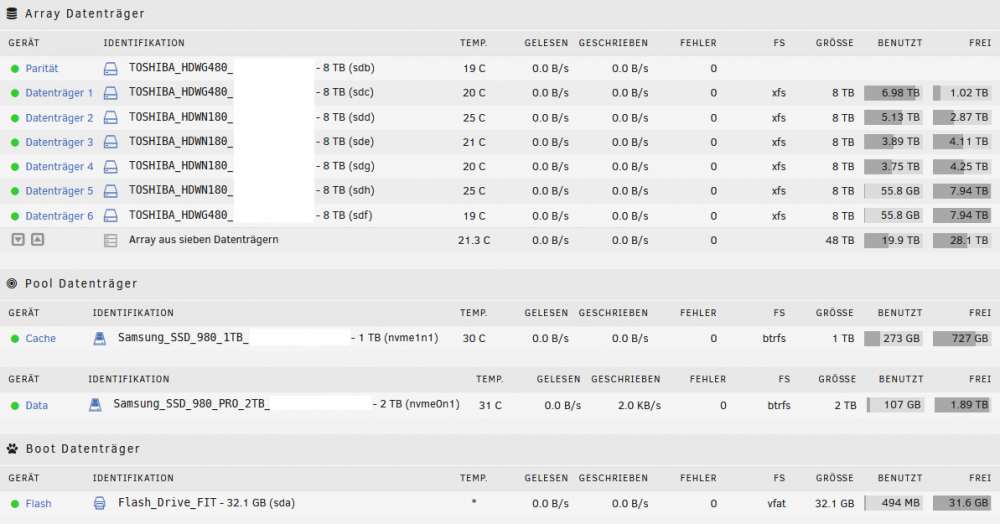Click the disk icon for Datenträger 4 (sdg)
Screen dimensions: 1000x524
click(x=111, y=167)
